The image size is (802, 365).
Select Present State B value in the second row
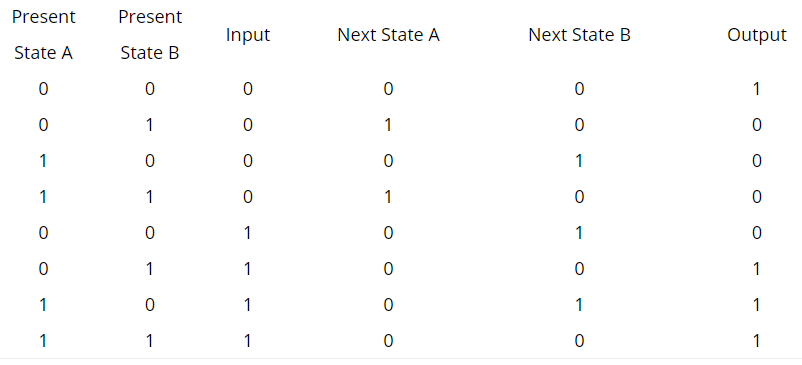(x=150, y=125)
